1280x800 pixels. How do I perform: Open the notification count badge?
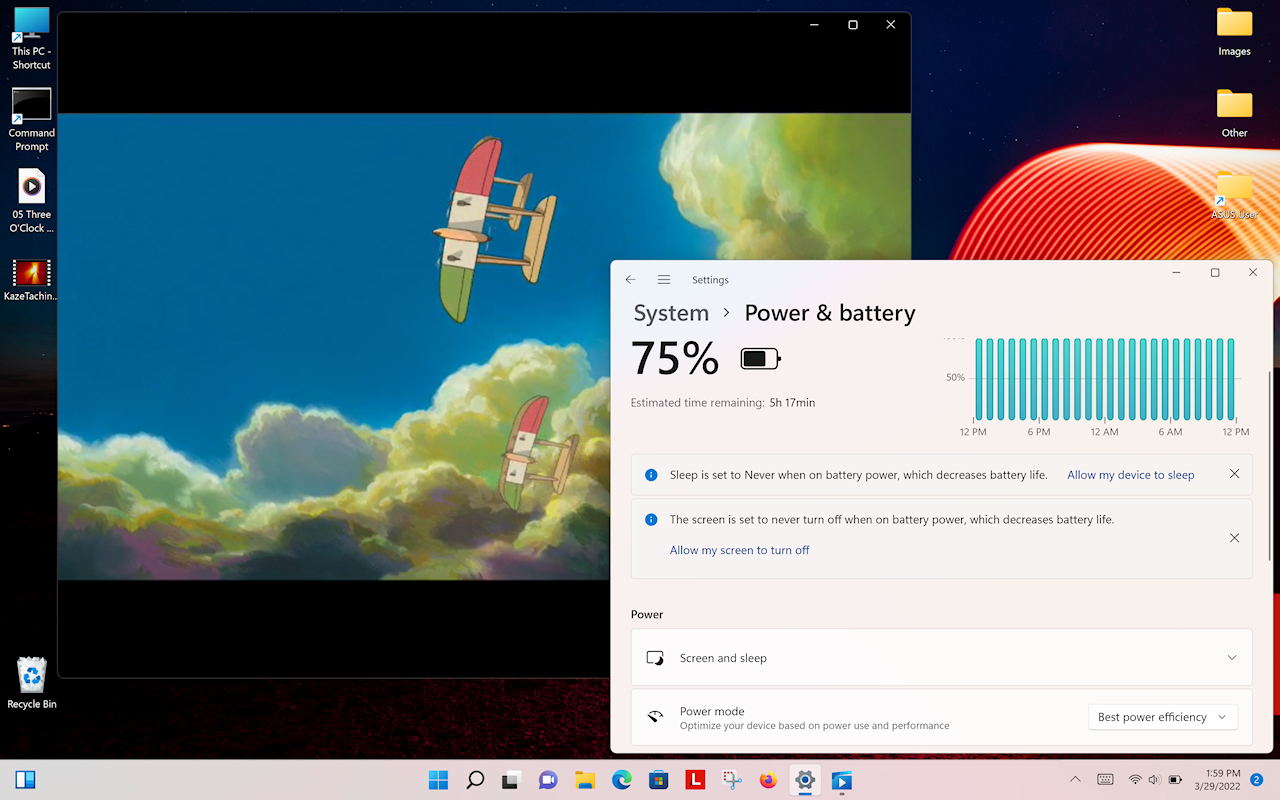tap(1256, 779)
